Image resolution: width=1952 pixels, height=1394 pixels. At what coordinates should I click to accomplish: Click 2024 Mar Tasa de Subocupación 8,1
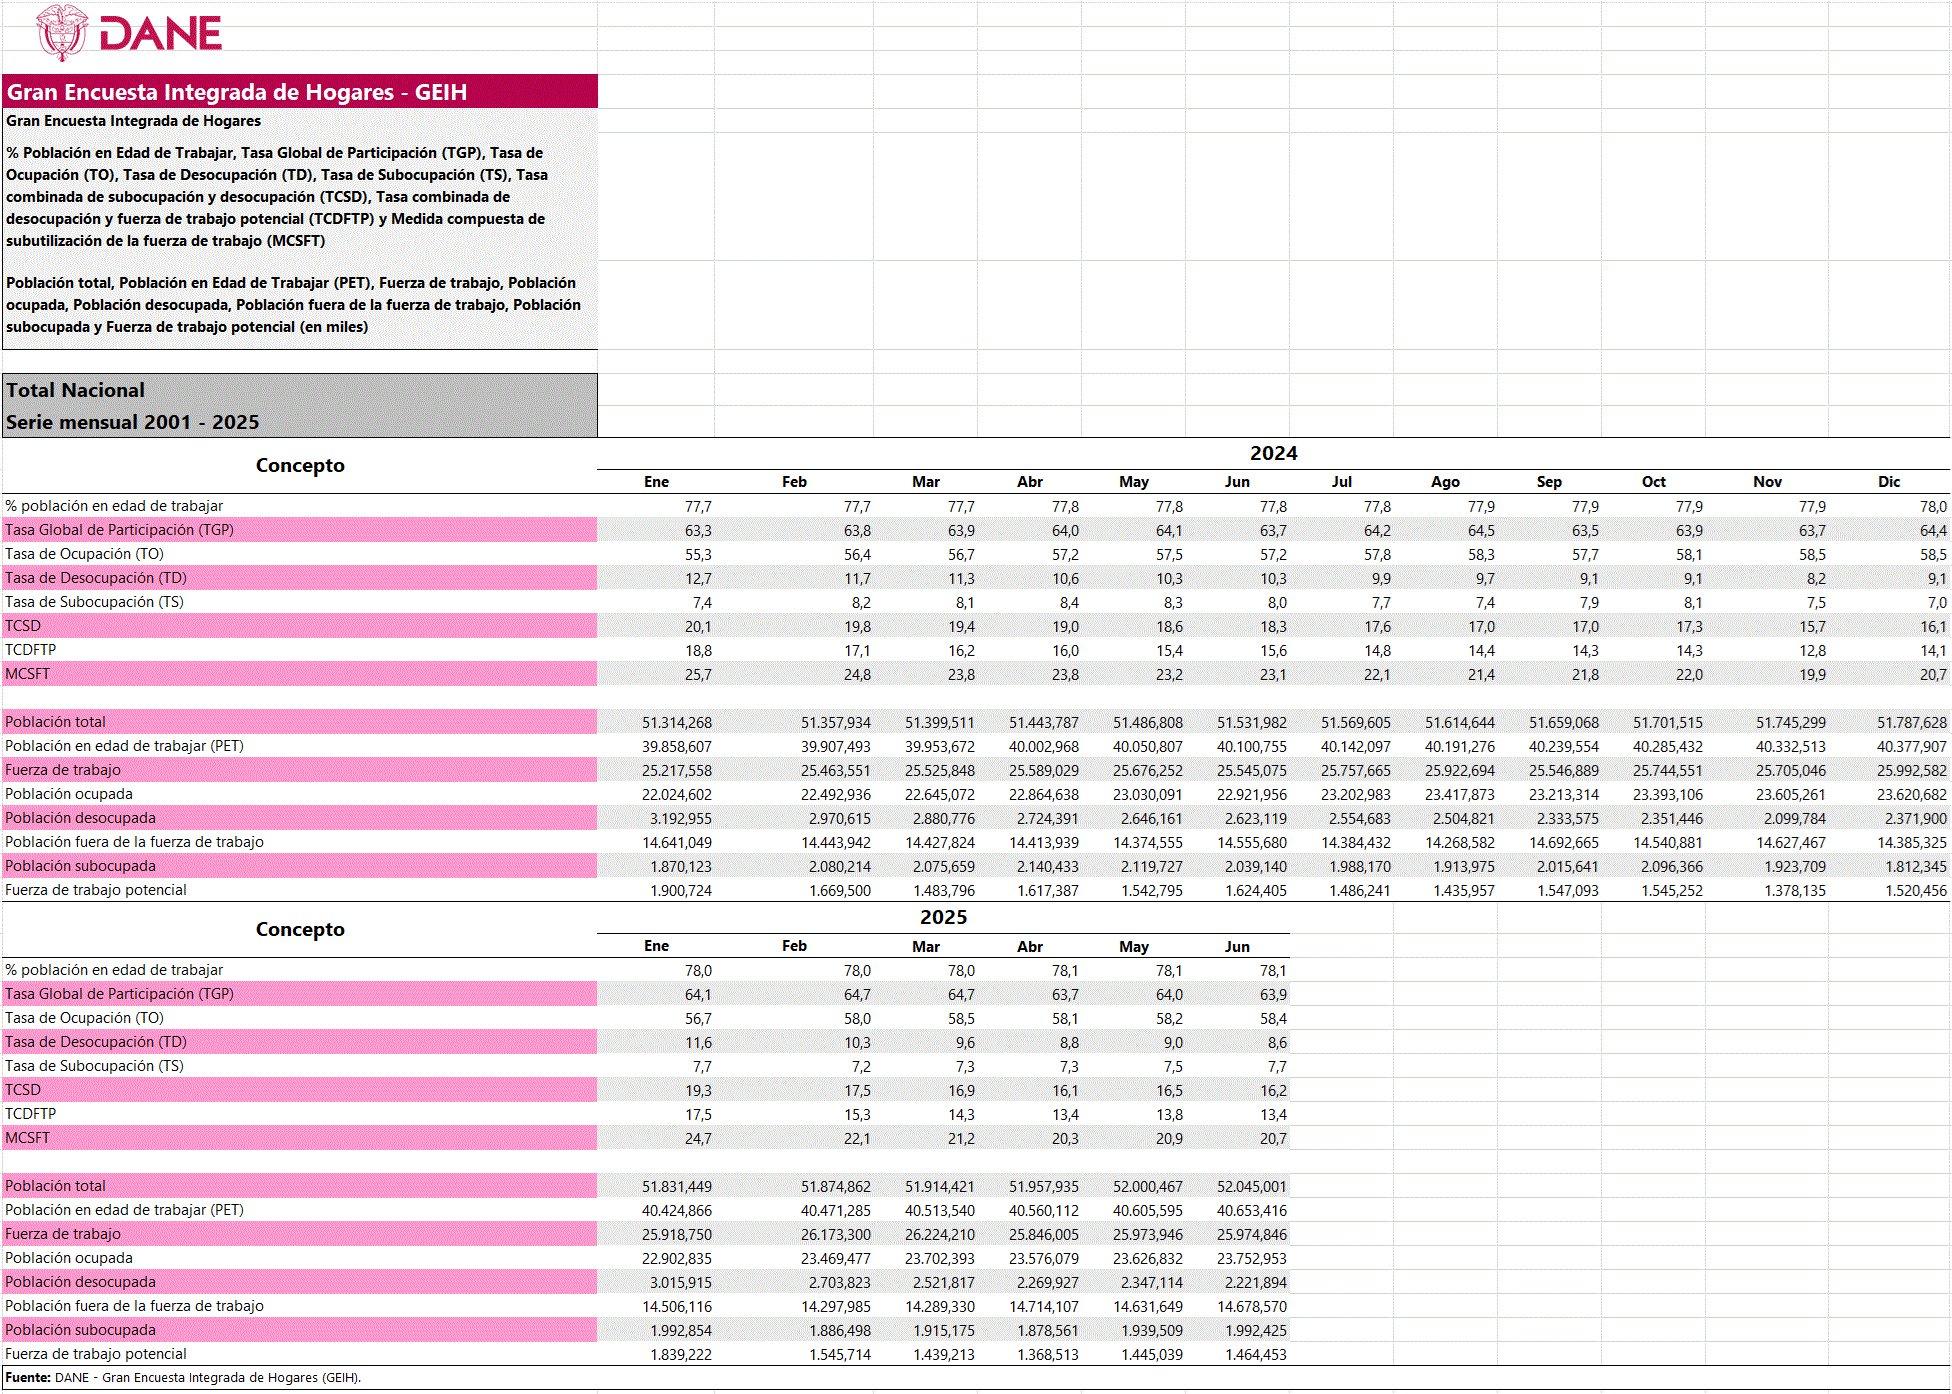point(965,603)
